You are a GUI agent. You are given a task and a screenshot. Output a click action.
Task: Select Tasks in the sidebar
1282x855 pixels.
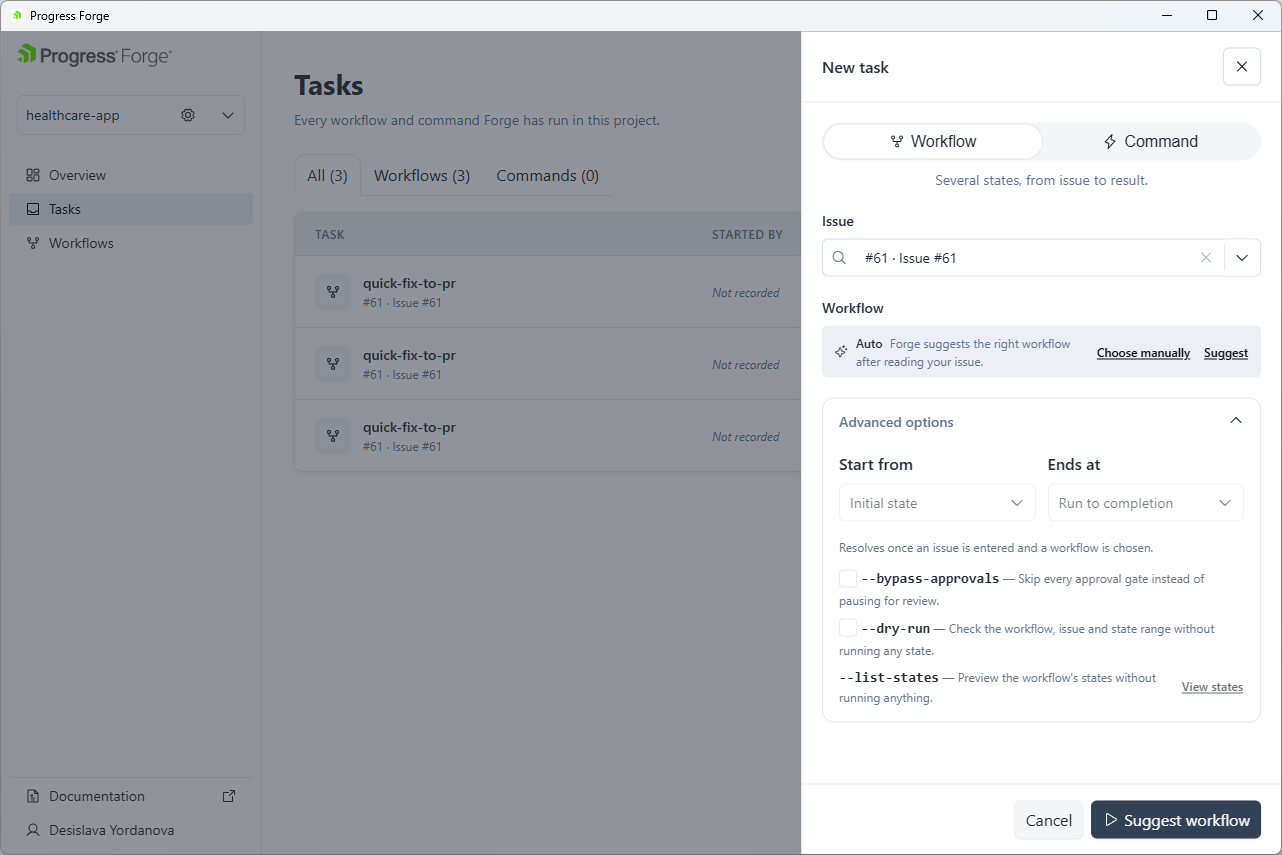[131, 209]
